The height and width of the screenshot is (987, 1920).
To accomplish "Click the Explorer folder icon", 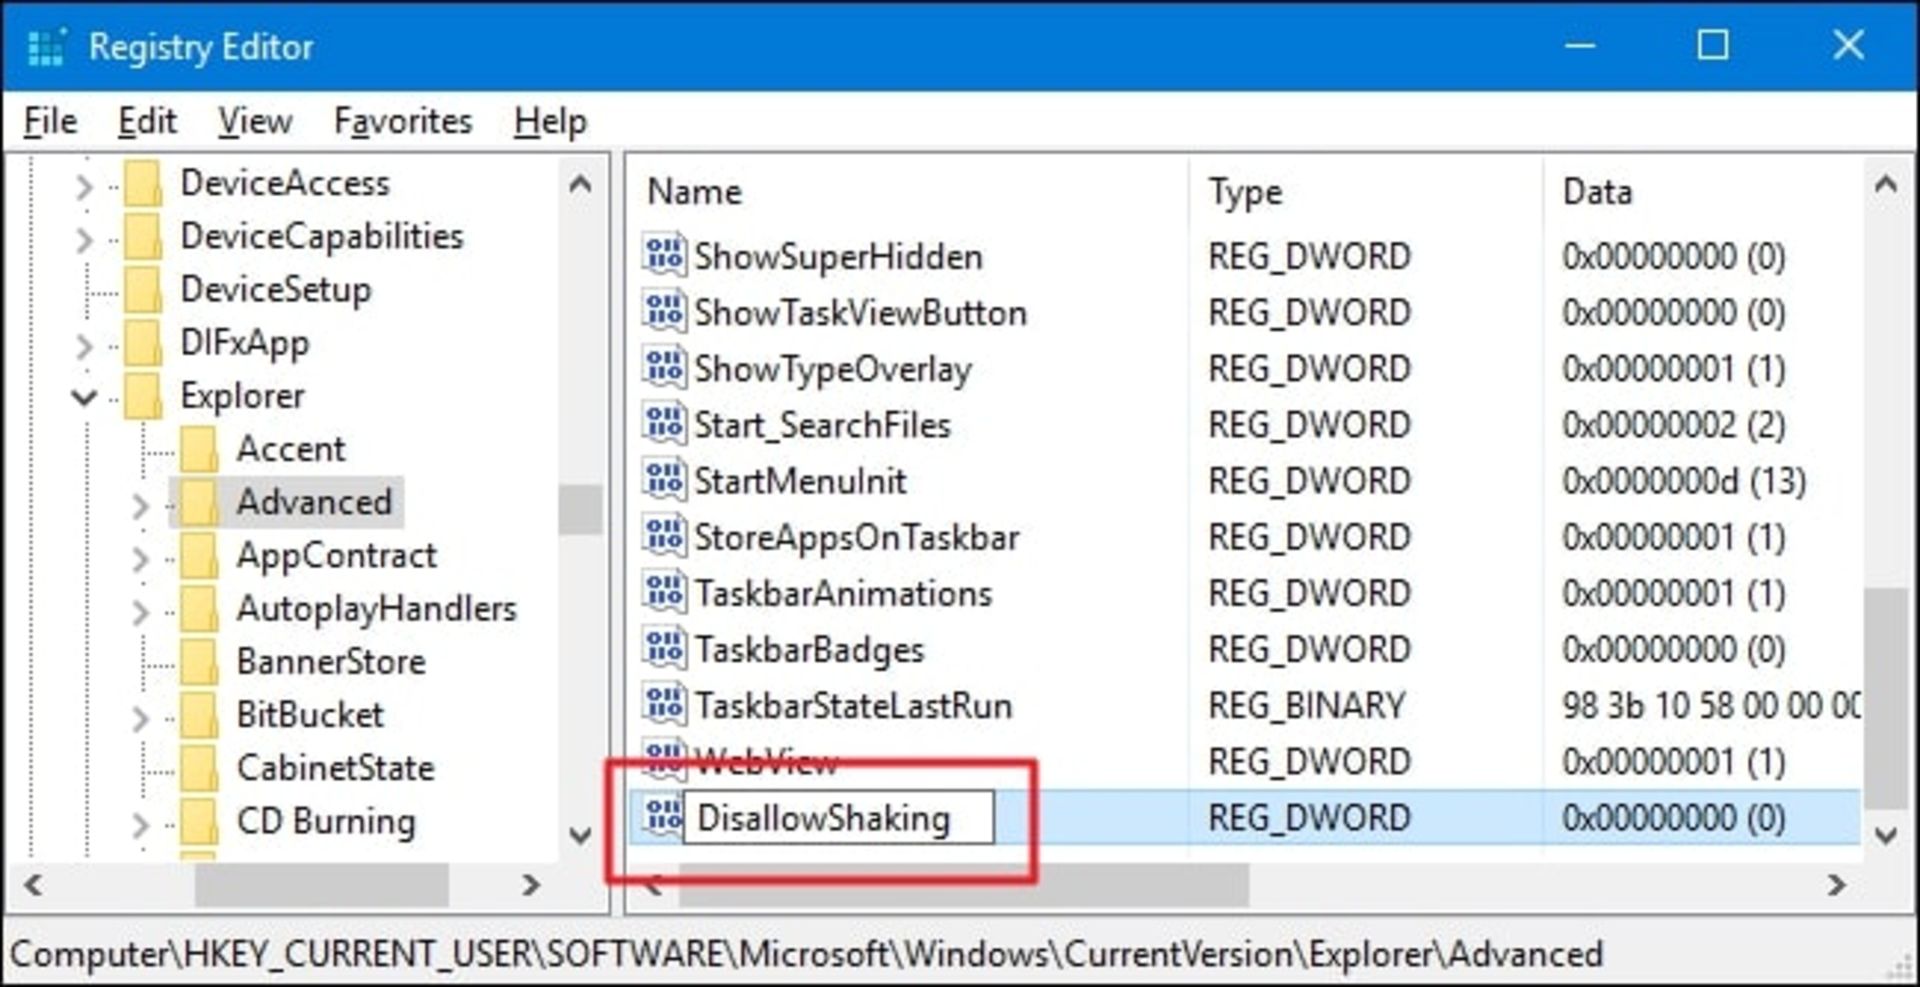I will point(144,396).
